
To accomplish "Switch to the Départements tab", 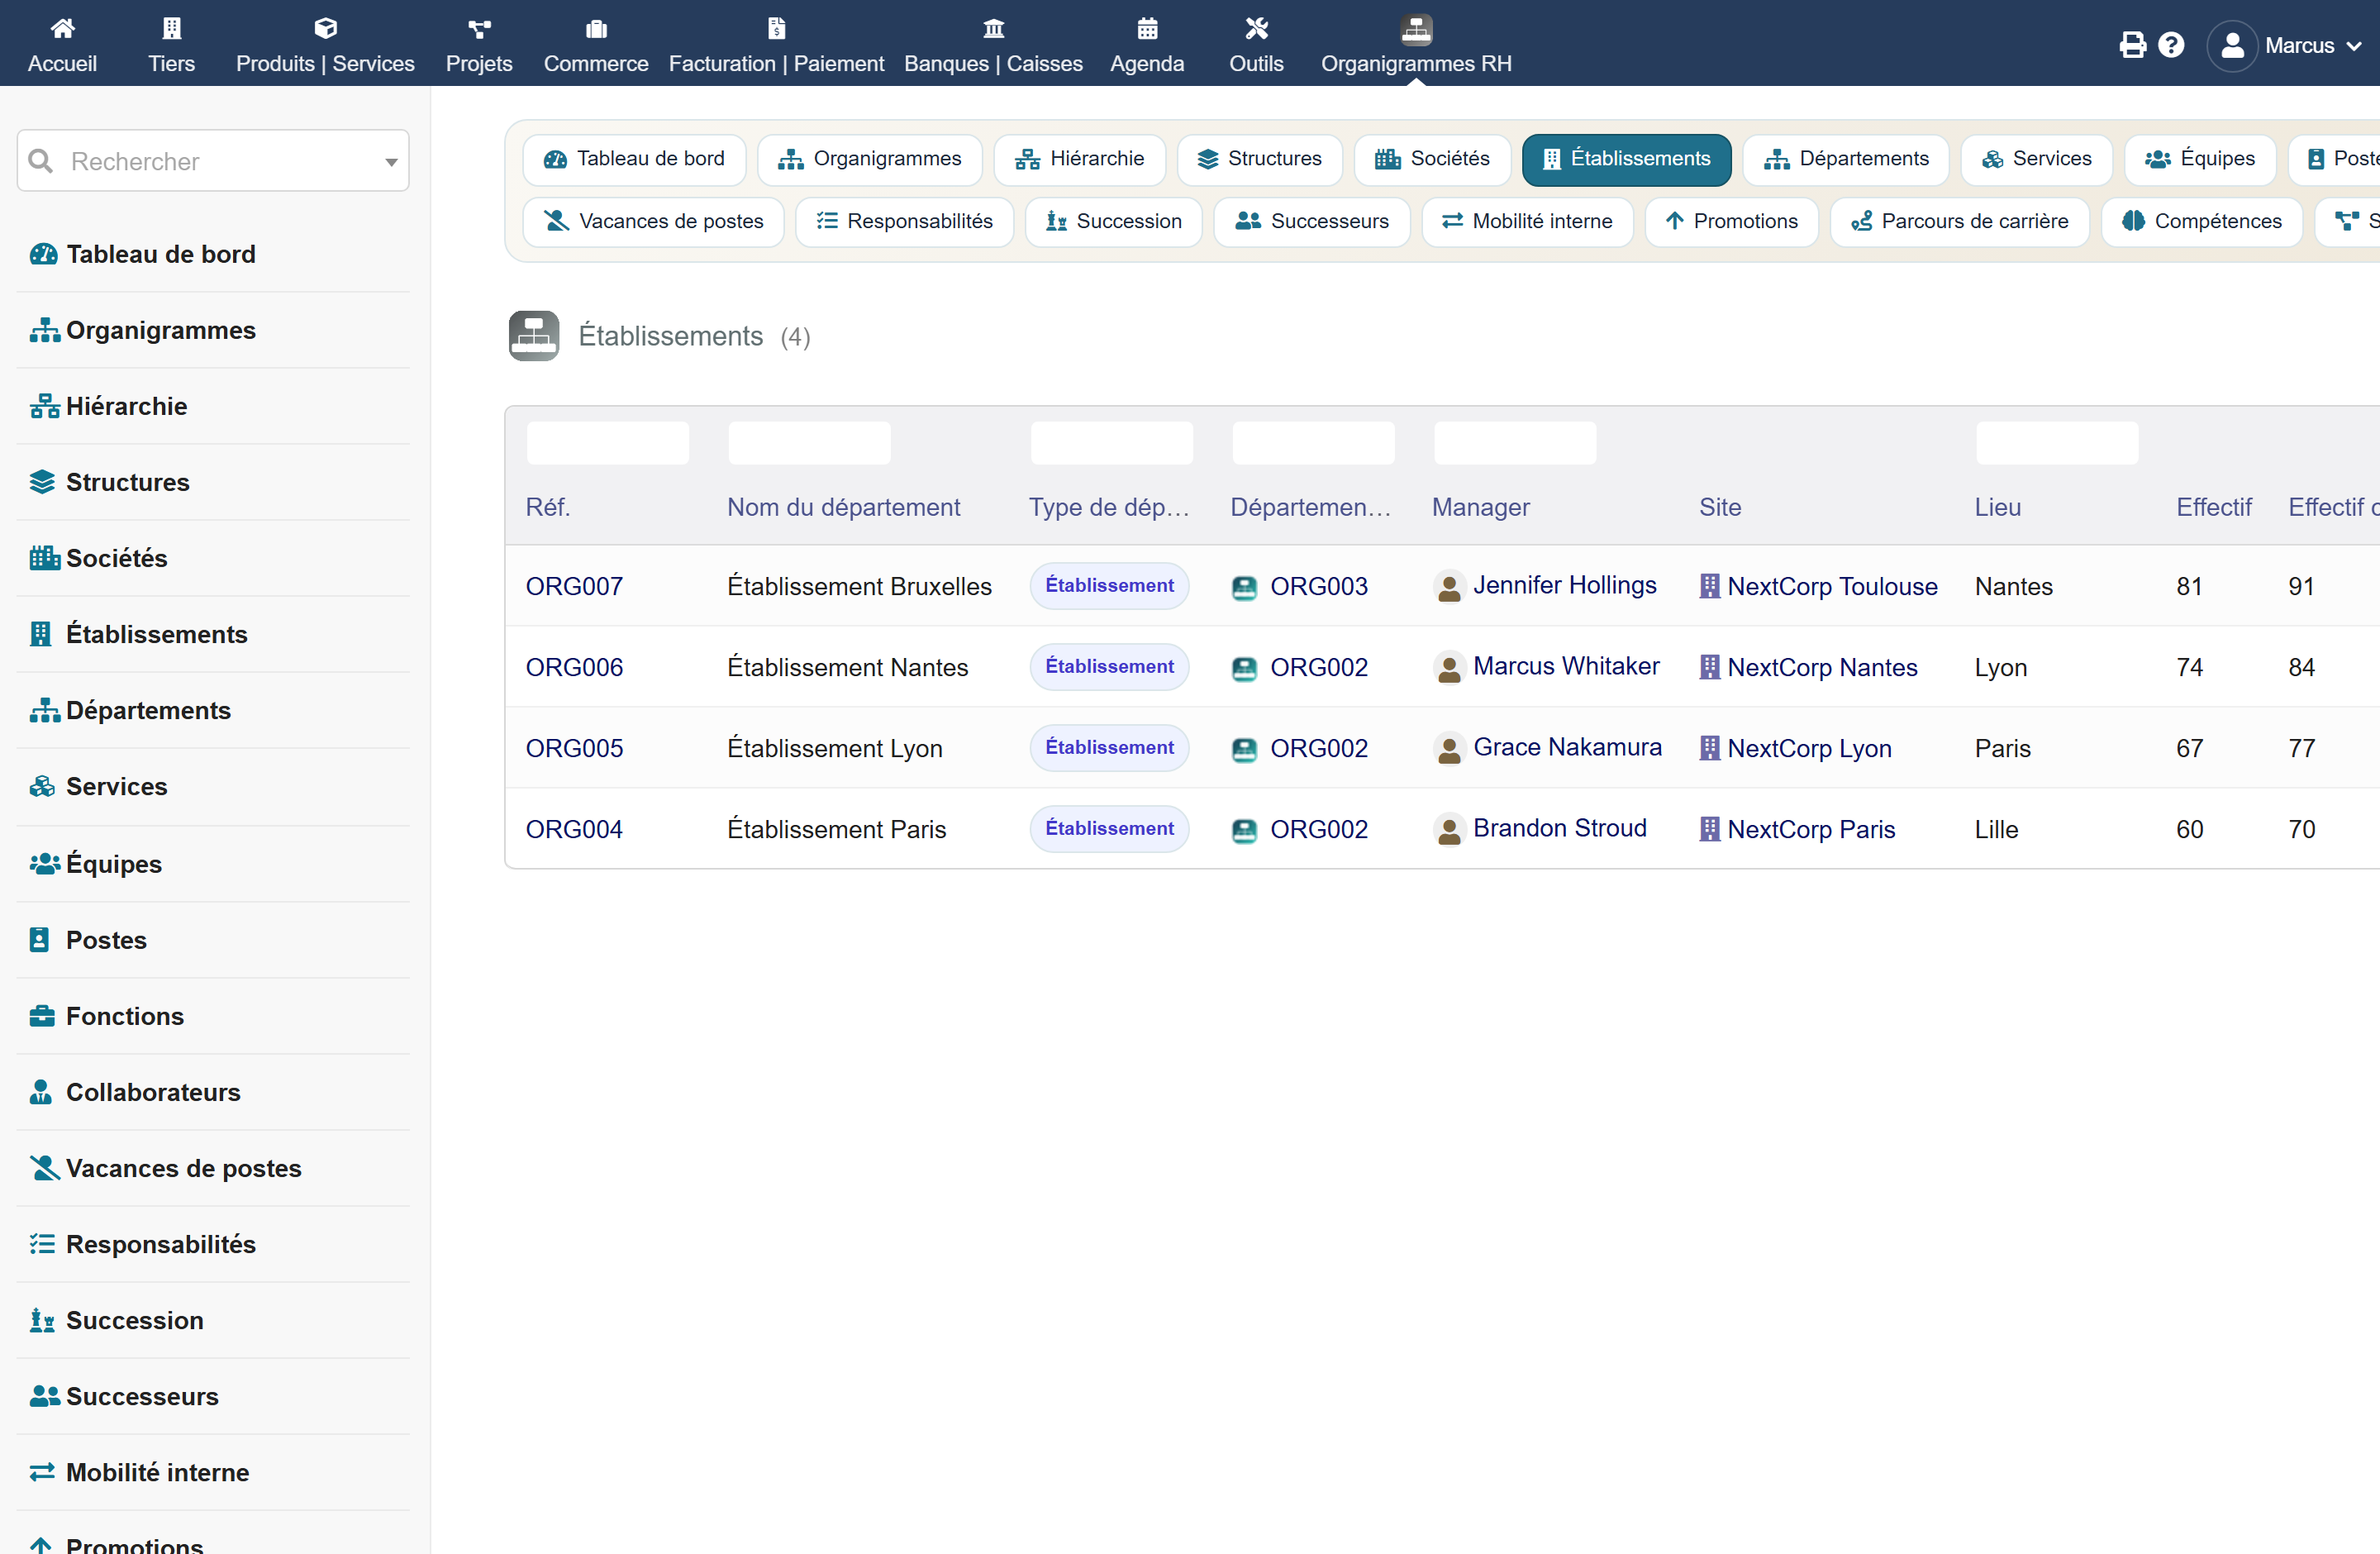I will pos(1845,159).
